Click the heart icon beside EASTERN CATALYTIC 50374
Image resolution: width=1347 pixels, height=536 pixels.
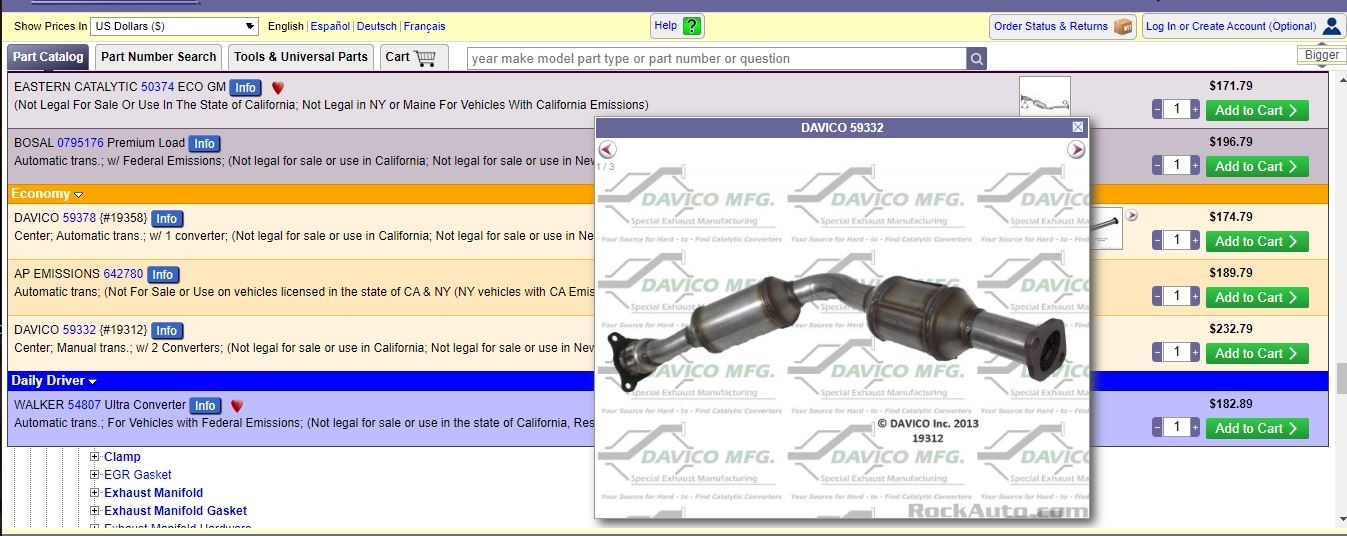pyautogui.click(x=278, y=88)
